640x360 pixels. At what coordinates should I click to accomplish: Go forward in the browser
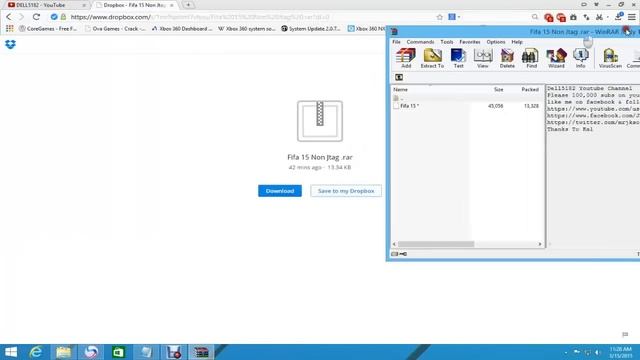(x=21, y=17)
